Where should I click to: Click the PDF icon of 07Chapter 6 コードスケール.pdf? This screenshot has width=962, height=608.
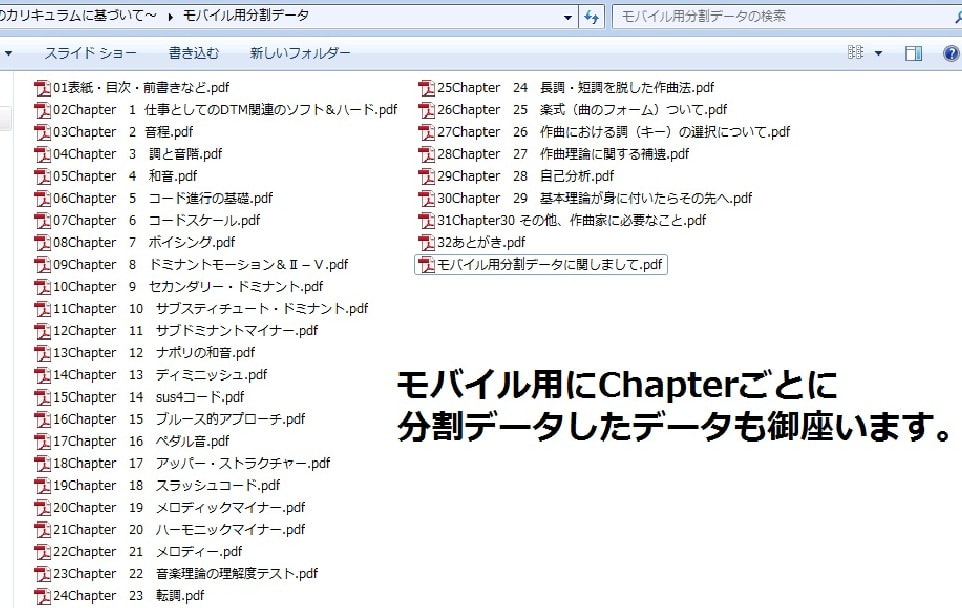(42, 221)
